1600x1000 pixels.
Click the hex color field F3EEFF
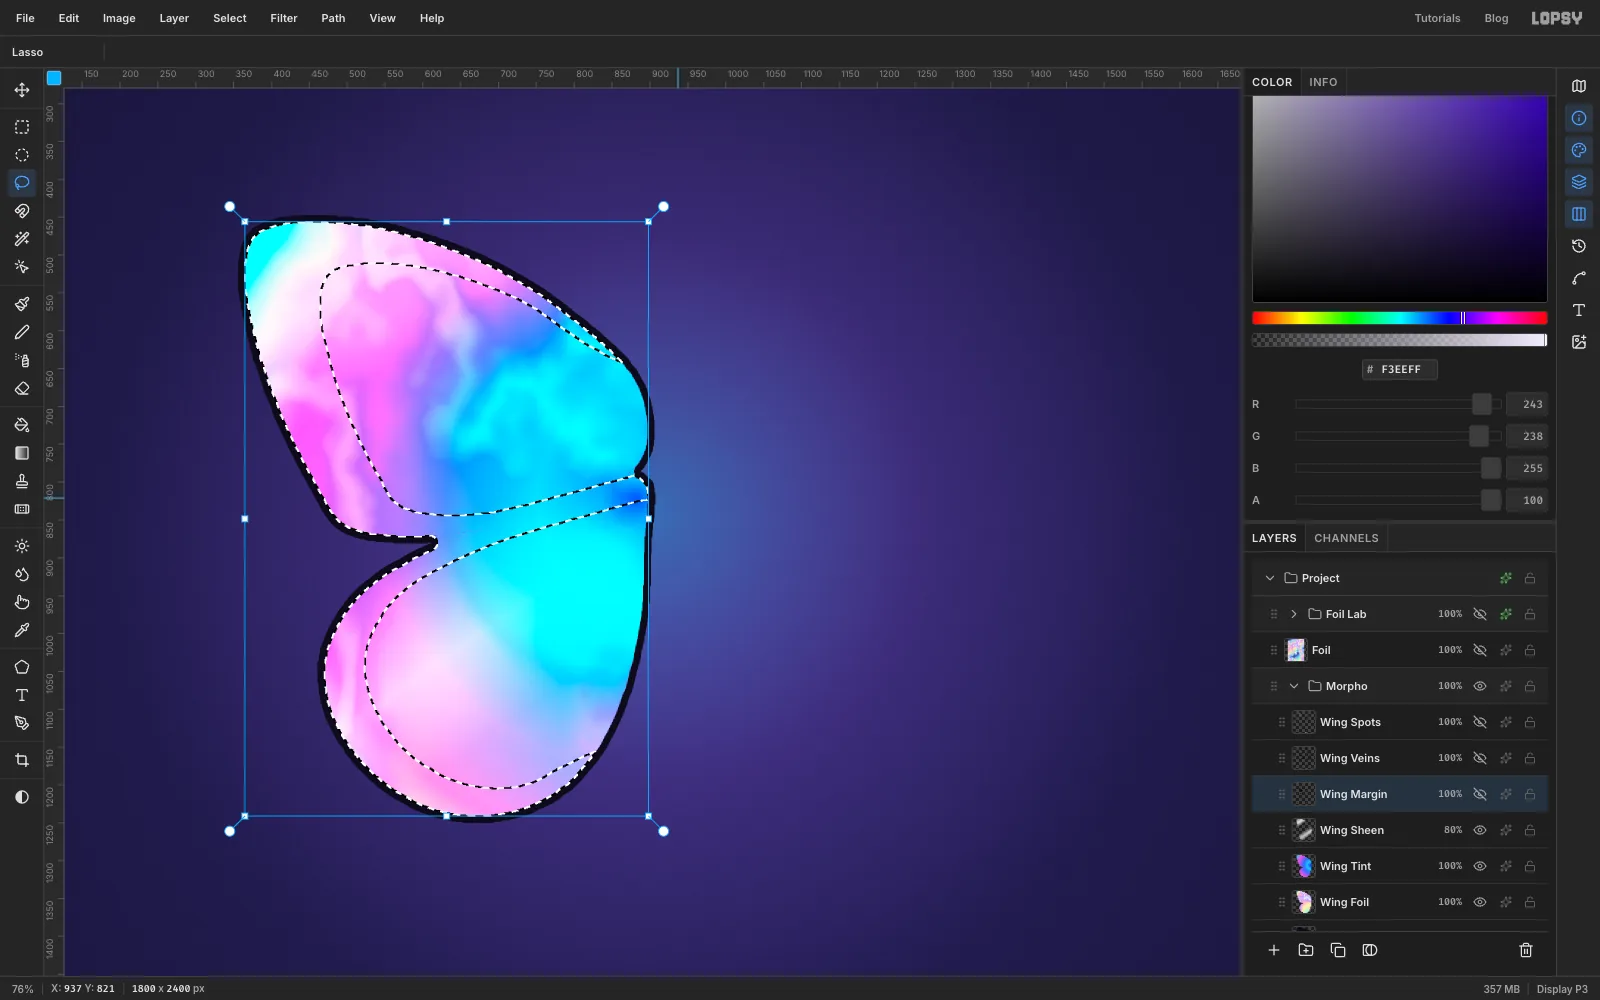(1400, 369)
